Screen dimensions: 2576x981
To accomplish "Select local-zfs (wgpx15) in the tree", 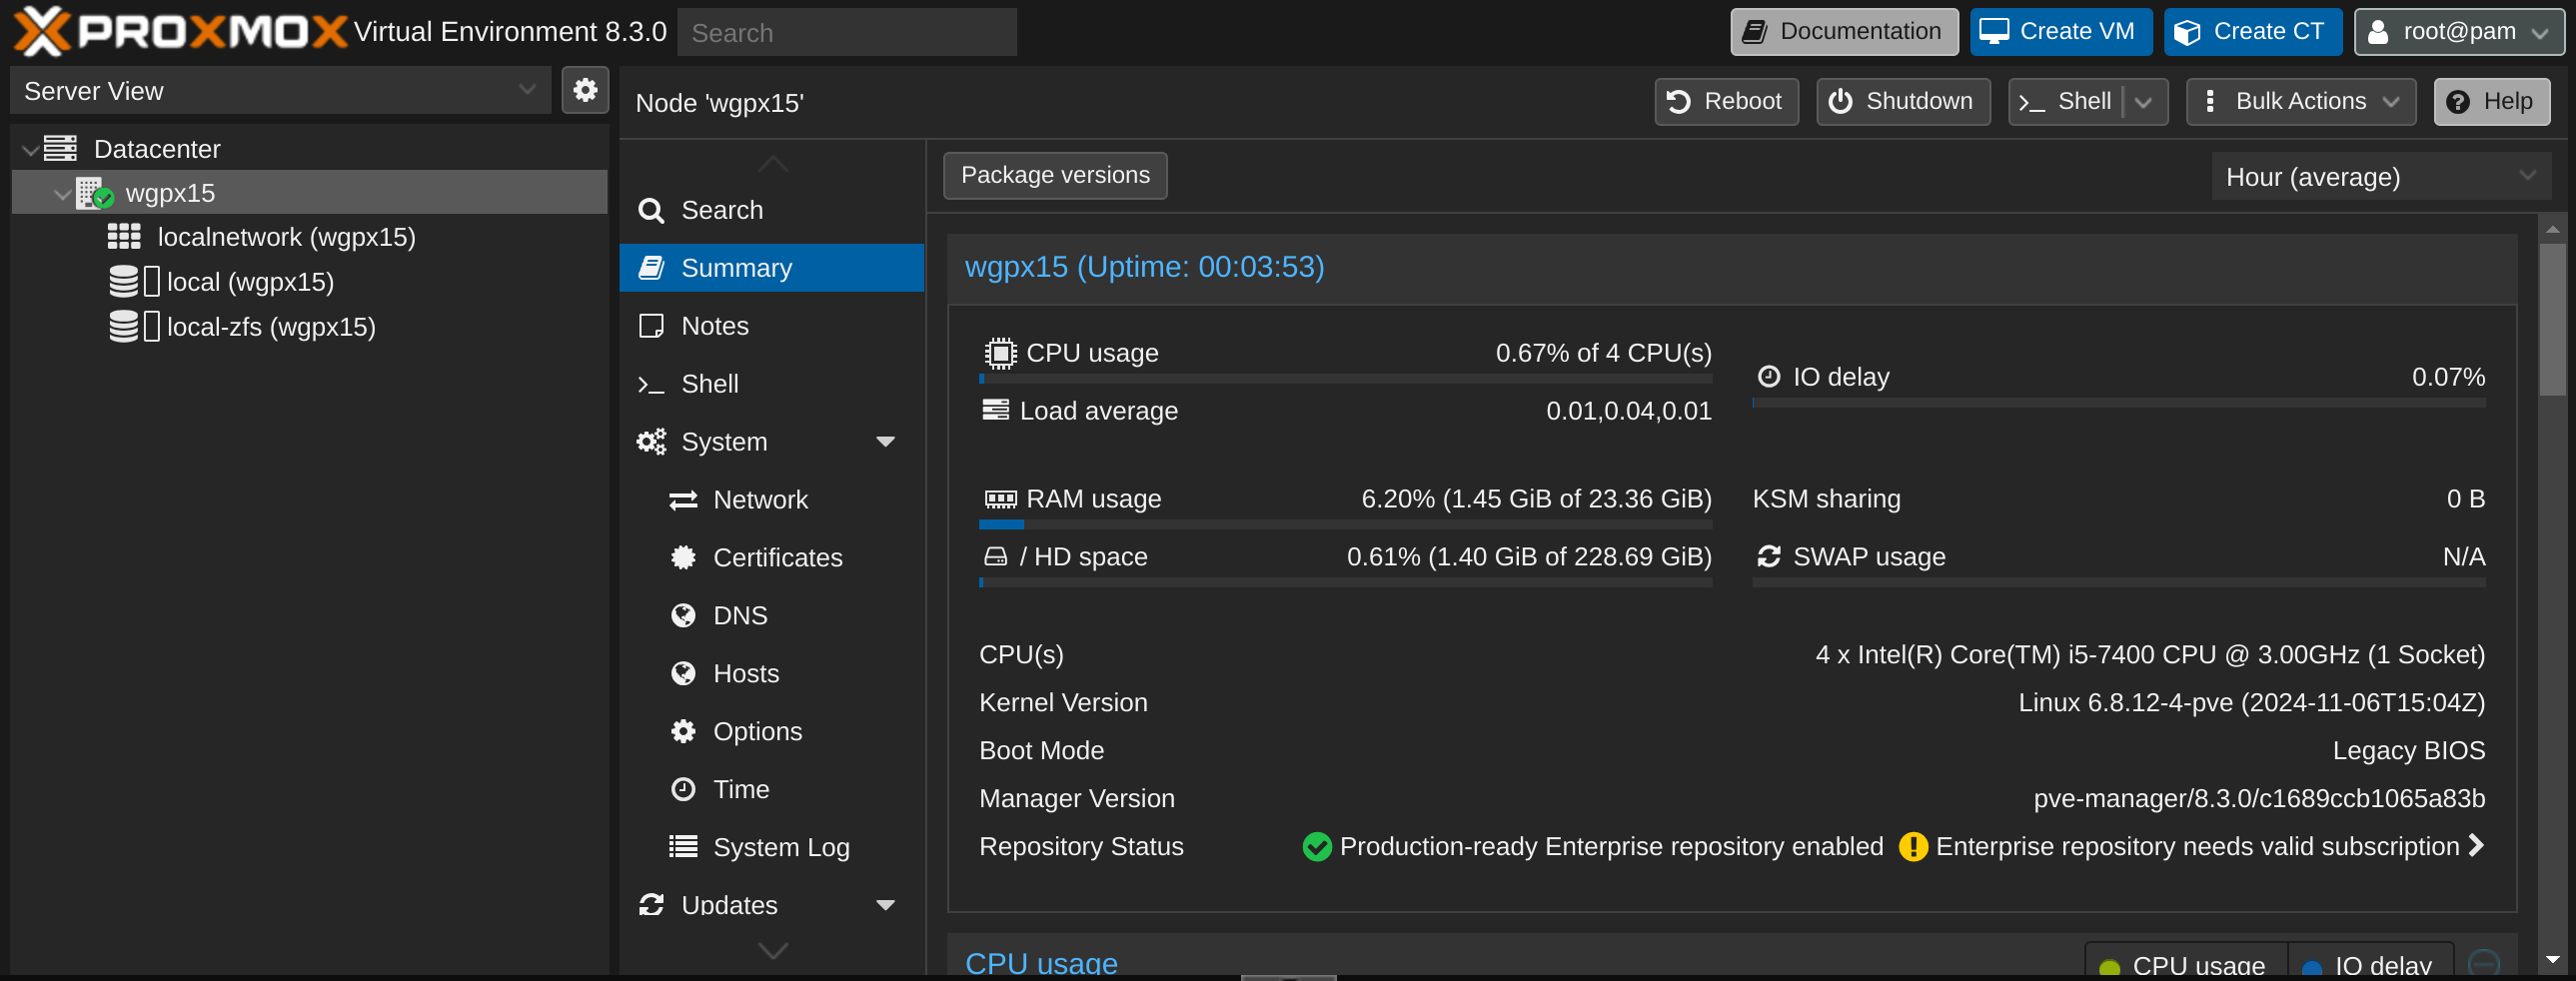I will click(271, 327).
